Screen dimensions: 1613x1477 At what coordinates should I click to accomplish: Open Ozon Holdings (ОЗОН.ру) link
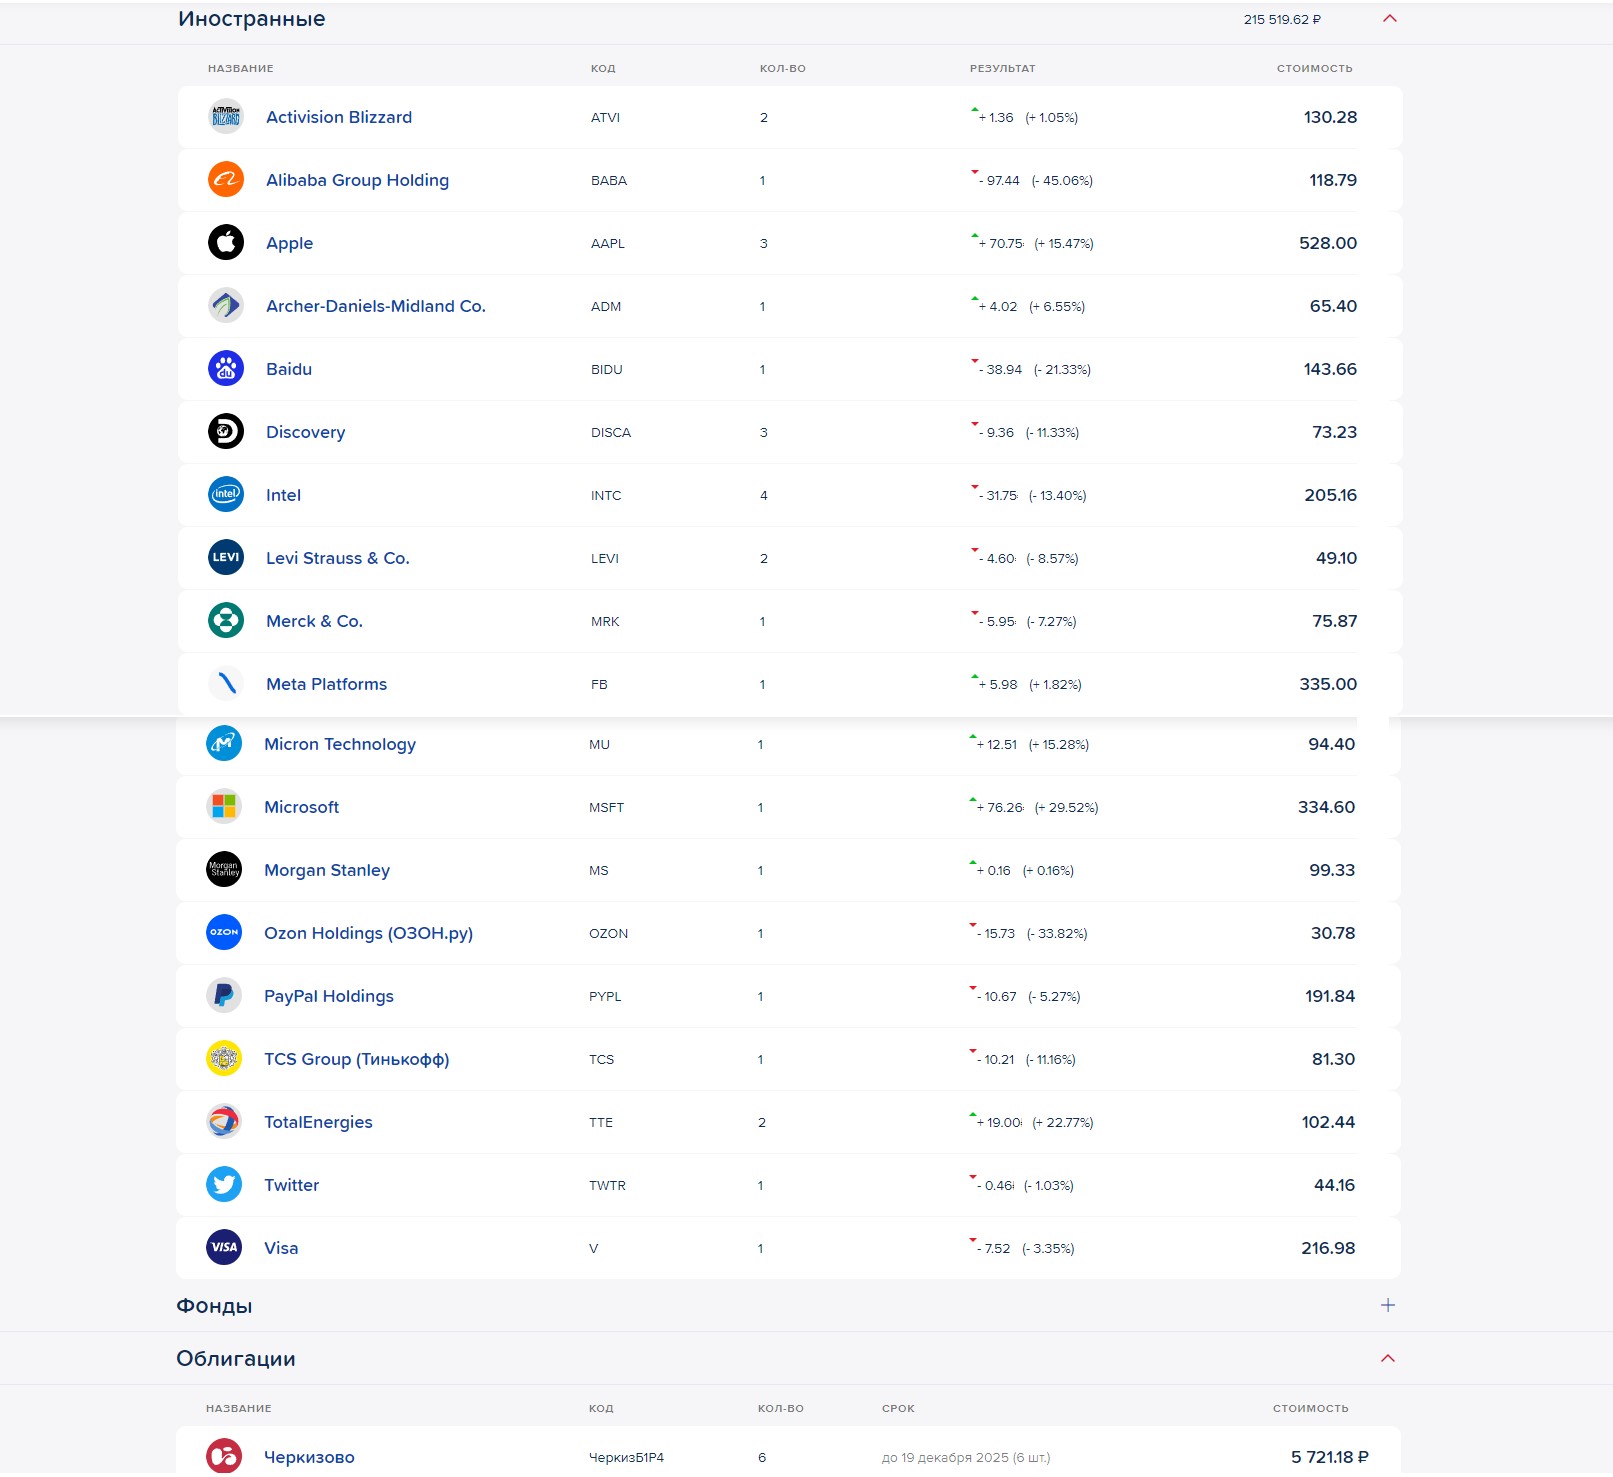(x=368, y=933)
